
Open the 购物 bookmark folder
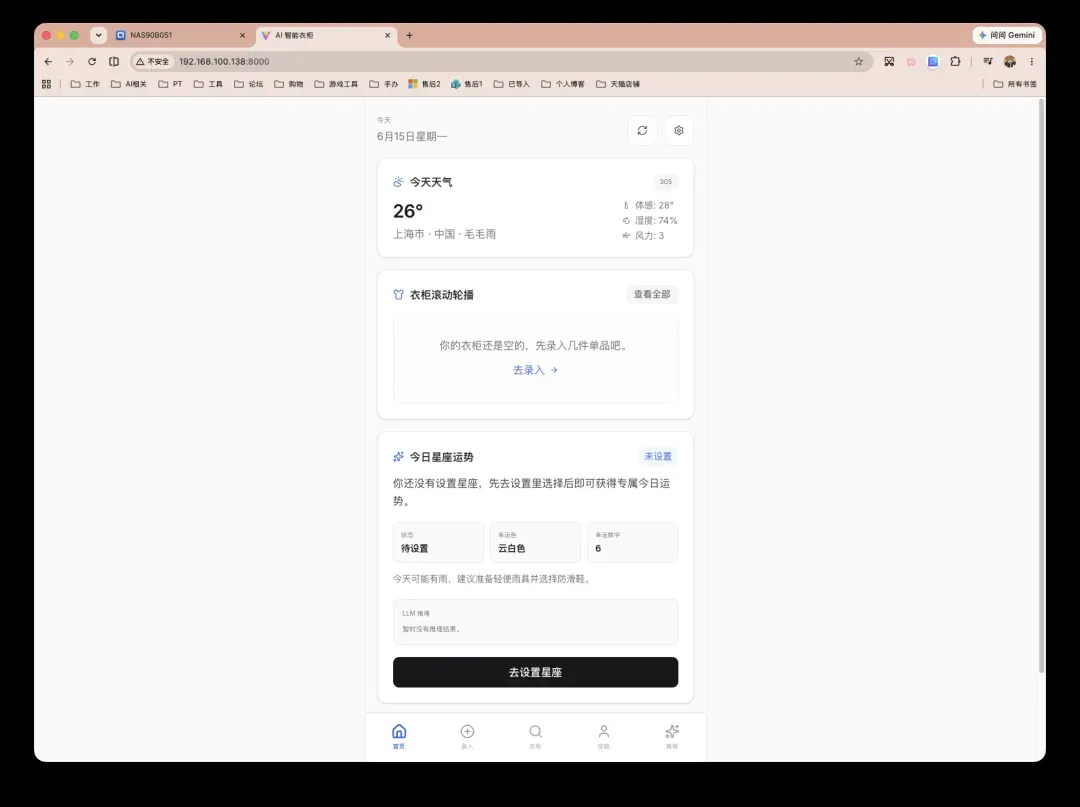point(289,84)
